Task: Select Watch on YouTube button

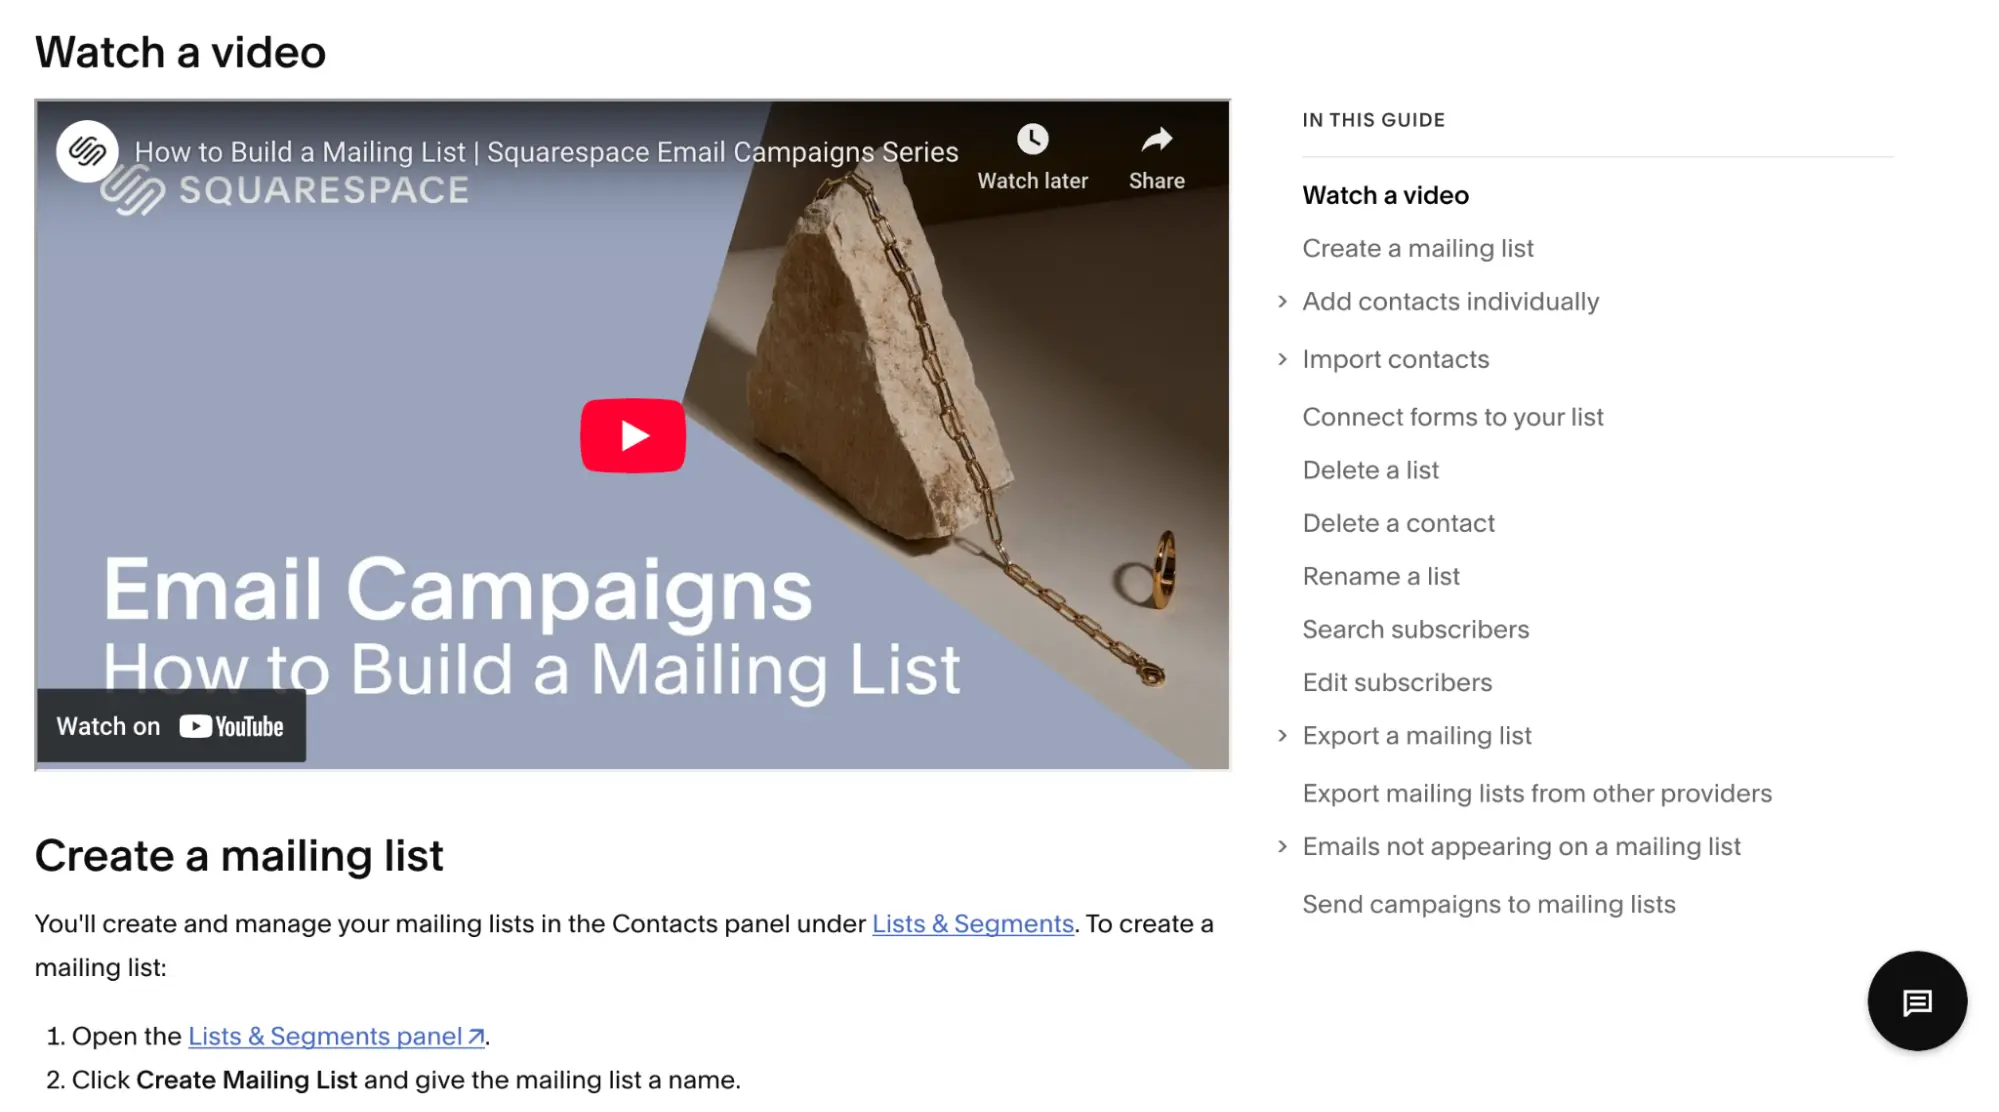Action: (x=170, y=727)
